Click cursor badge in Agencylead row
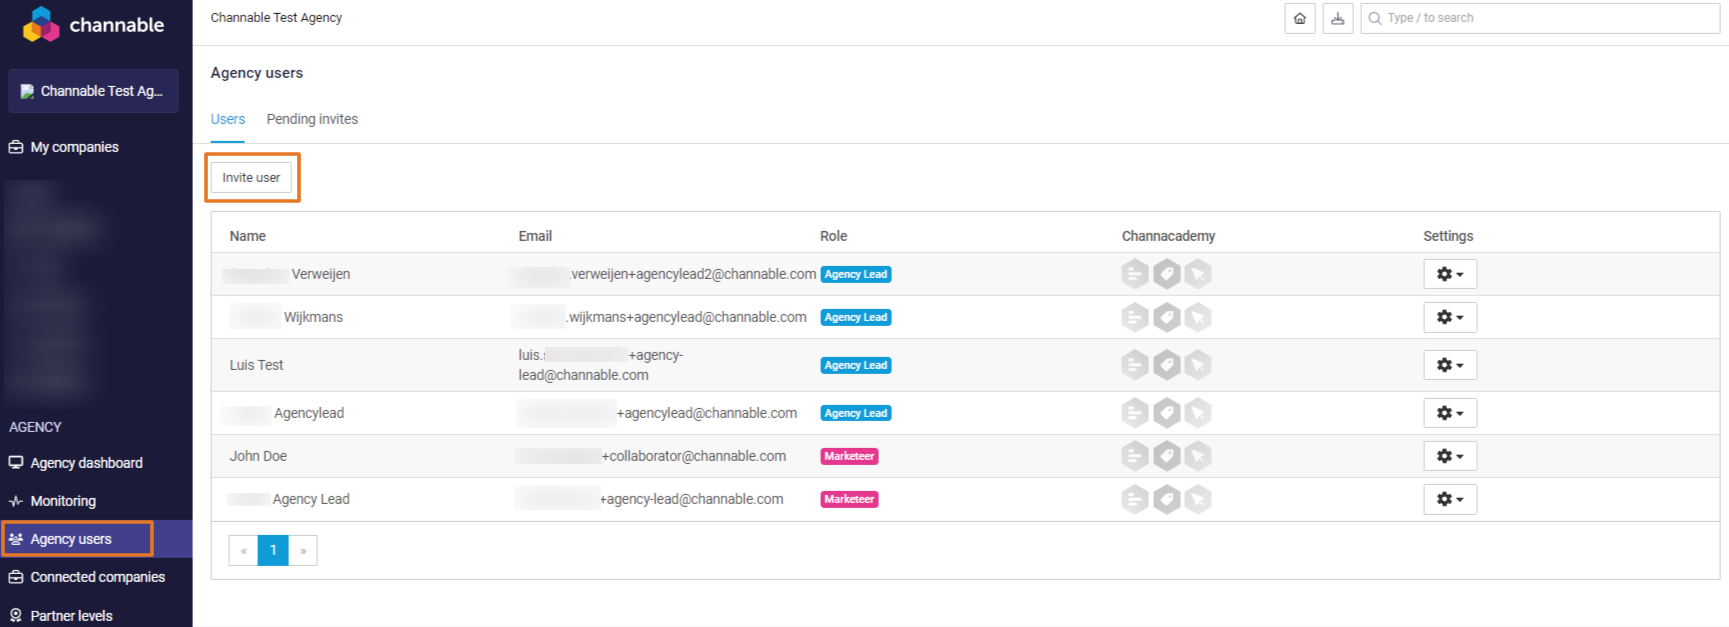This screenshot has width=1729, height=627. tap(1198, 413)
